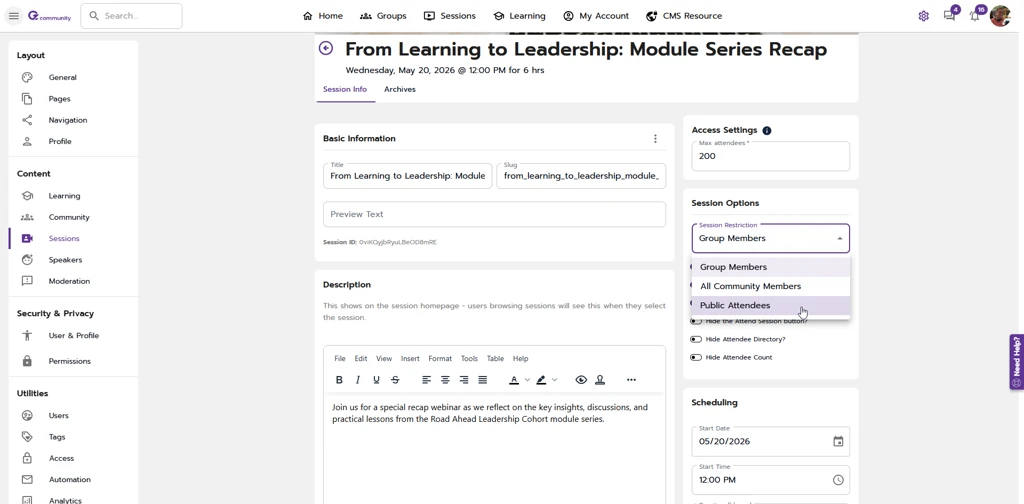The height and width of the screenshot is (504, 1024).
Task: Select Public Attendees from restriction list
Action: pyautogui.click(x=735, y=306)
